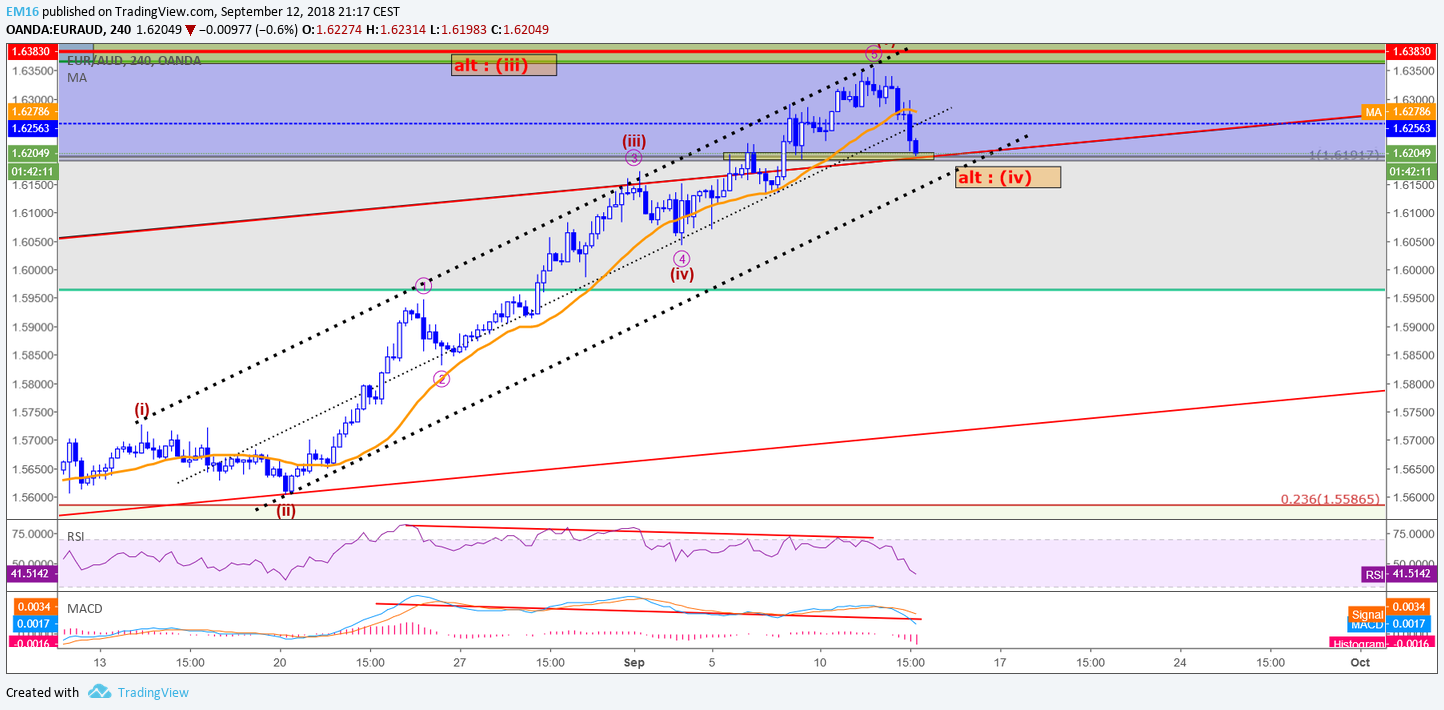Click the gray MA indicator legend text
Image resolution: width=1444 pixels, height=710 pixels.
[x=77, y=77]
